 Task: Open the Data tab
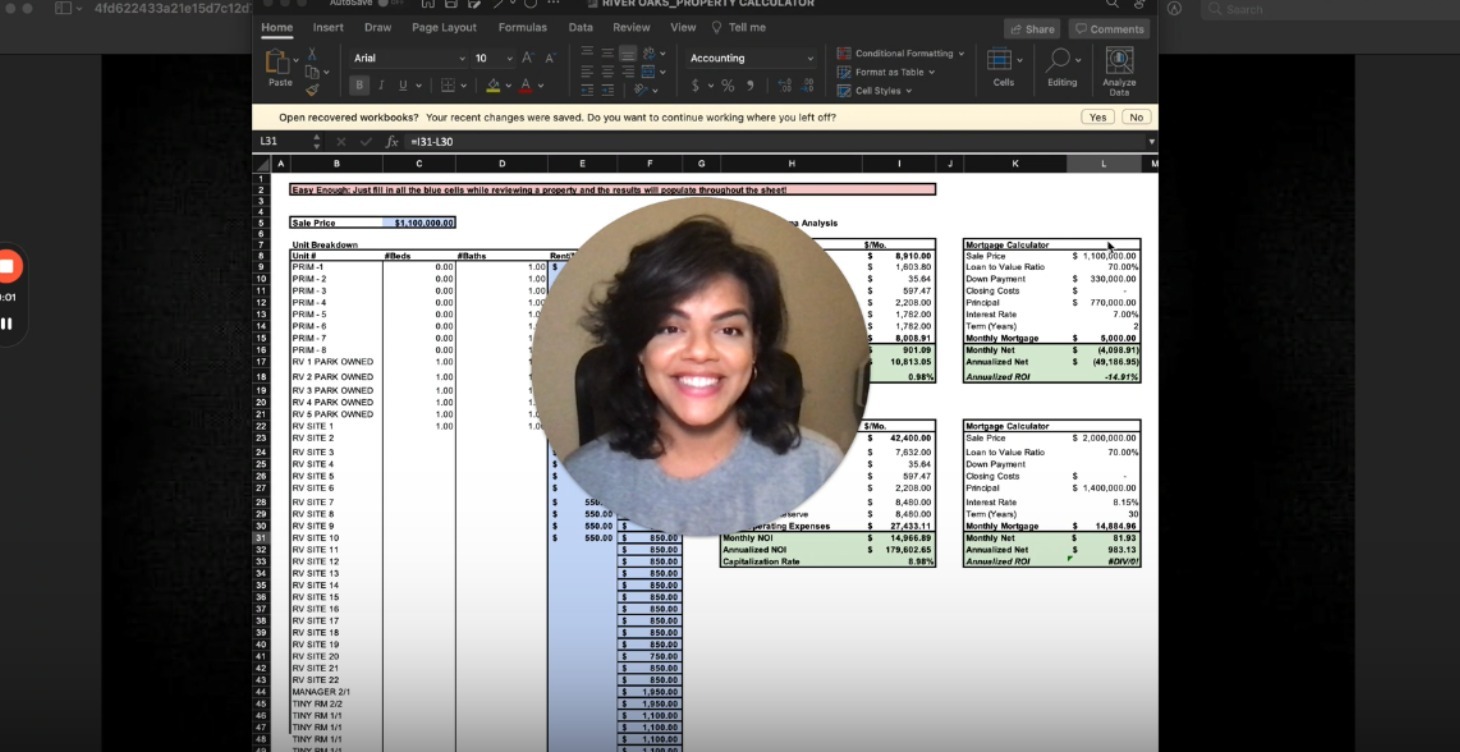[581, 27]
